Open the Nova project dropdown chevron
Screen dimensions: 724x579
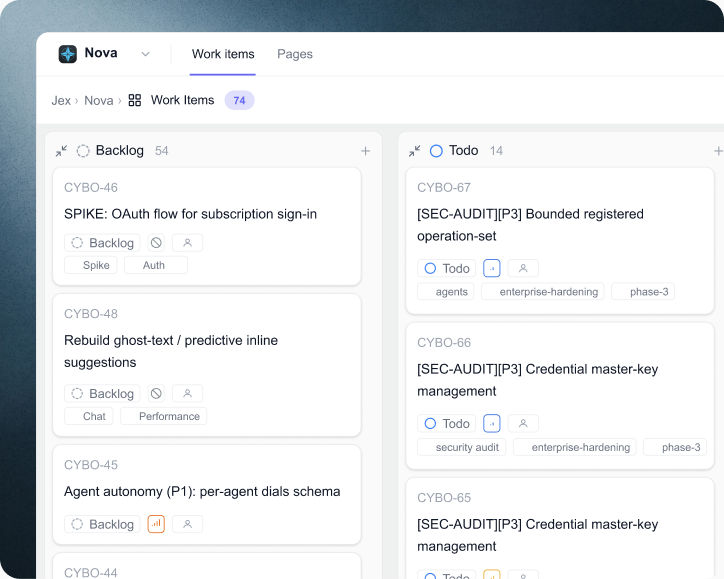[145, 54]
